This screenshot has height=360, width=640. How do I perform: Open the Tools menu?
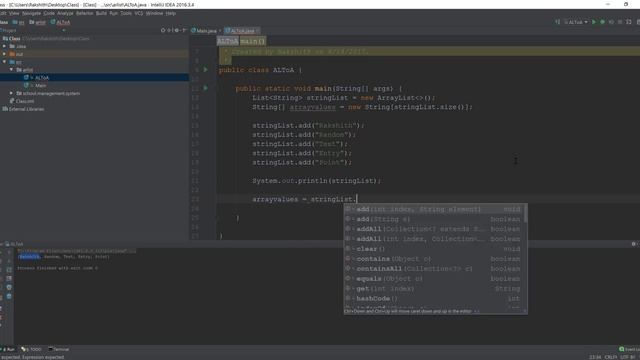coord(126,13)
